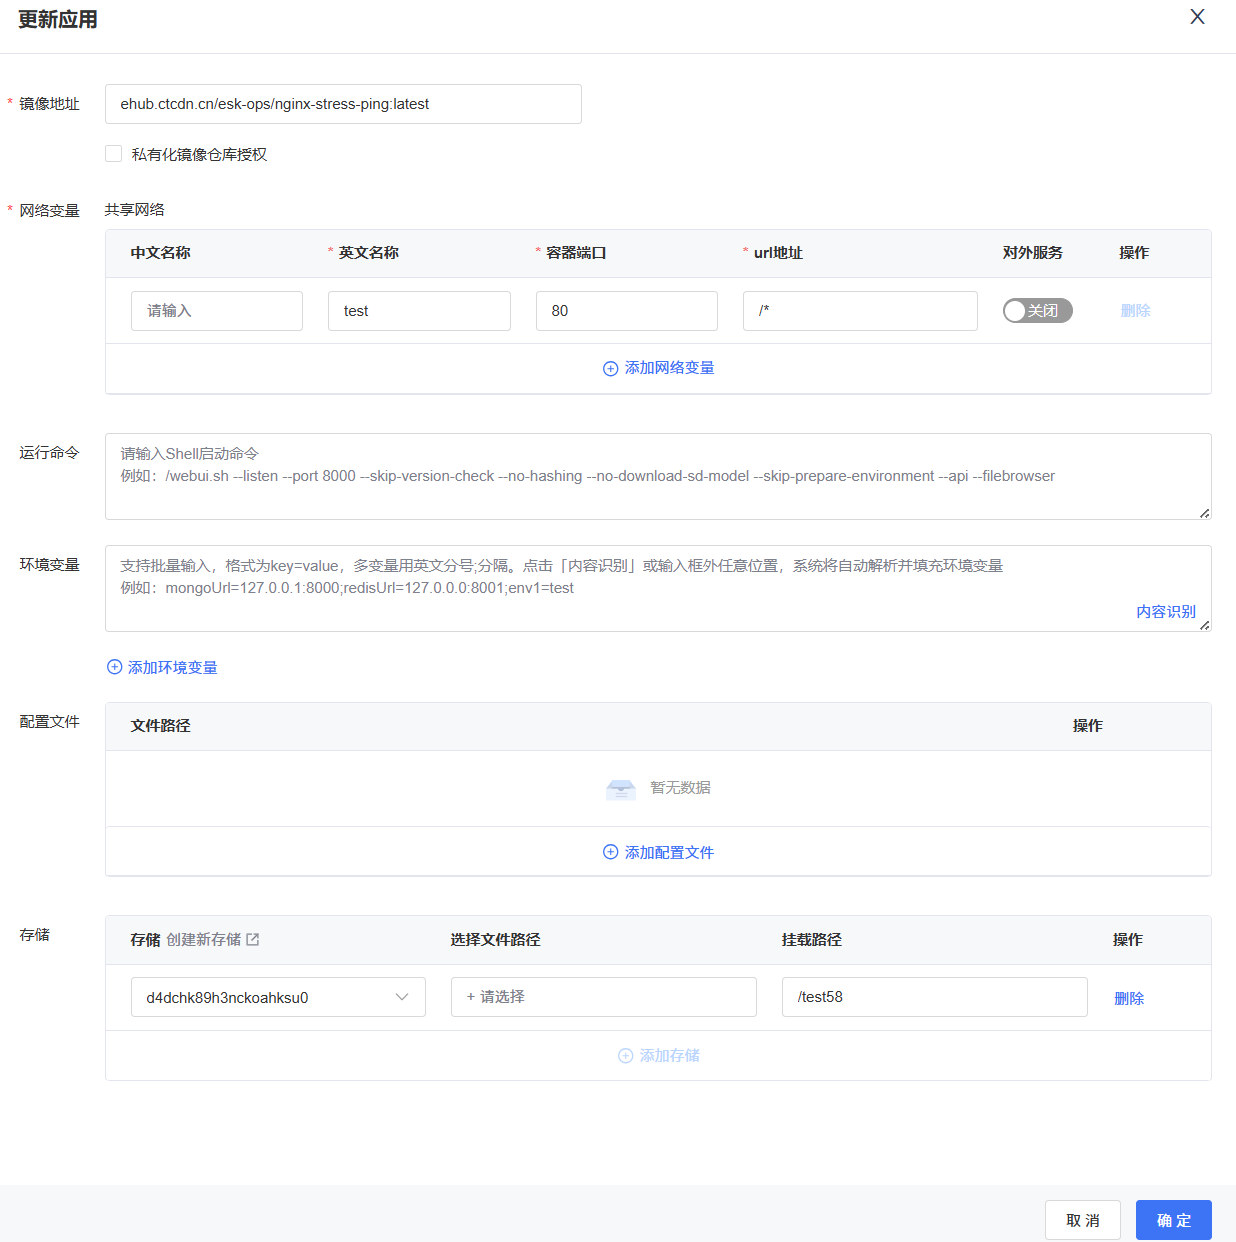The image size is (1236, 1242).
Task: Click the 网络变量 field label
Action: [49, 210]
